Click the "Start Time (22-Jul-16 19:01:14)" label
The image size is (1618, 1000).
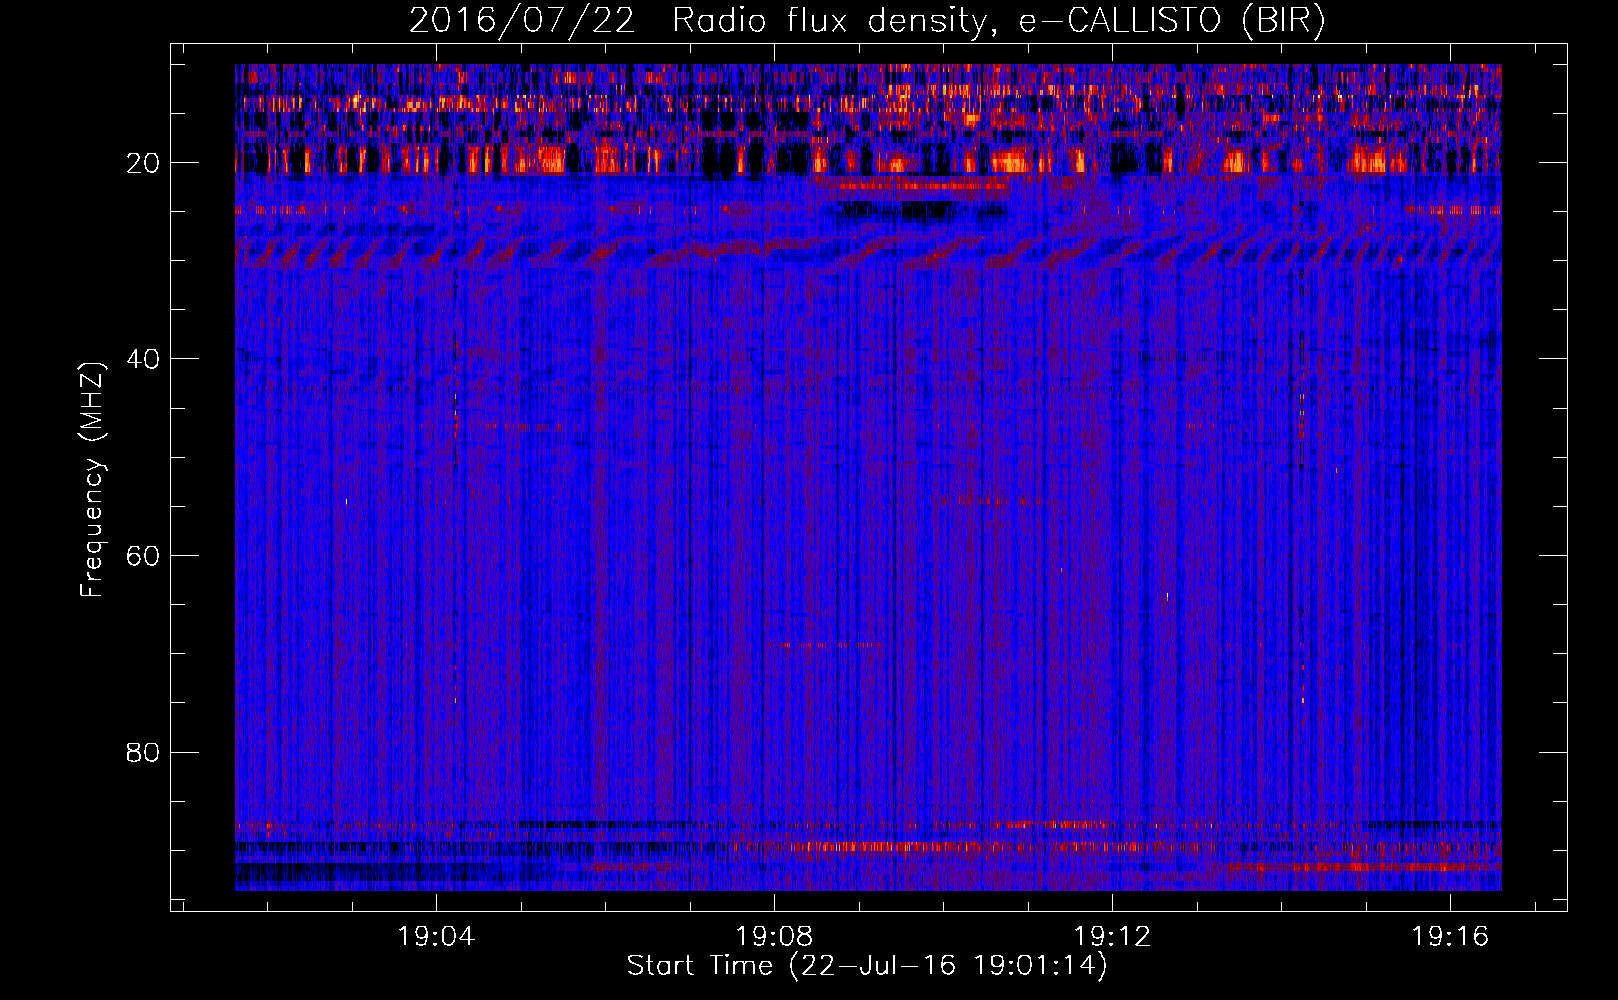click(867, 966)
